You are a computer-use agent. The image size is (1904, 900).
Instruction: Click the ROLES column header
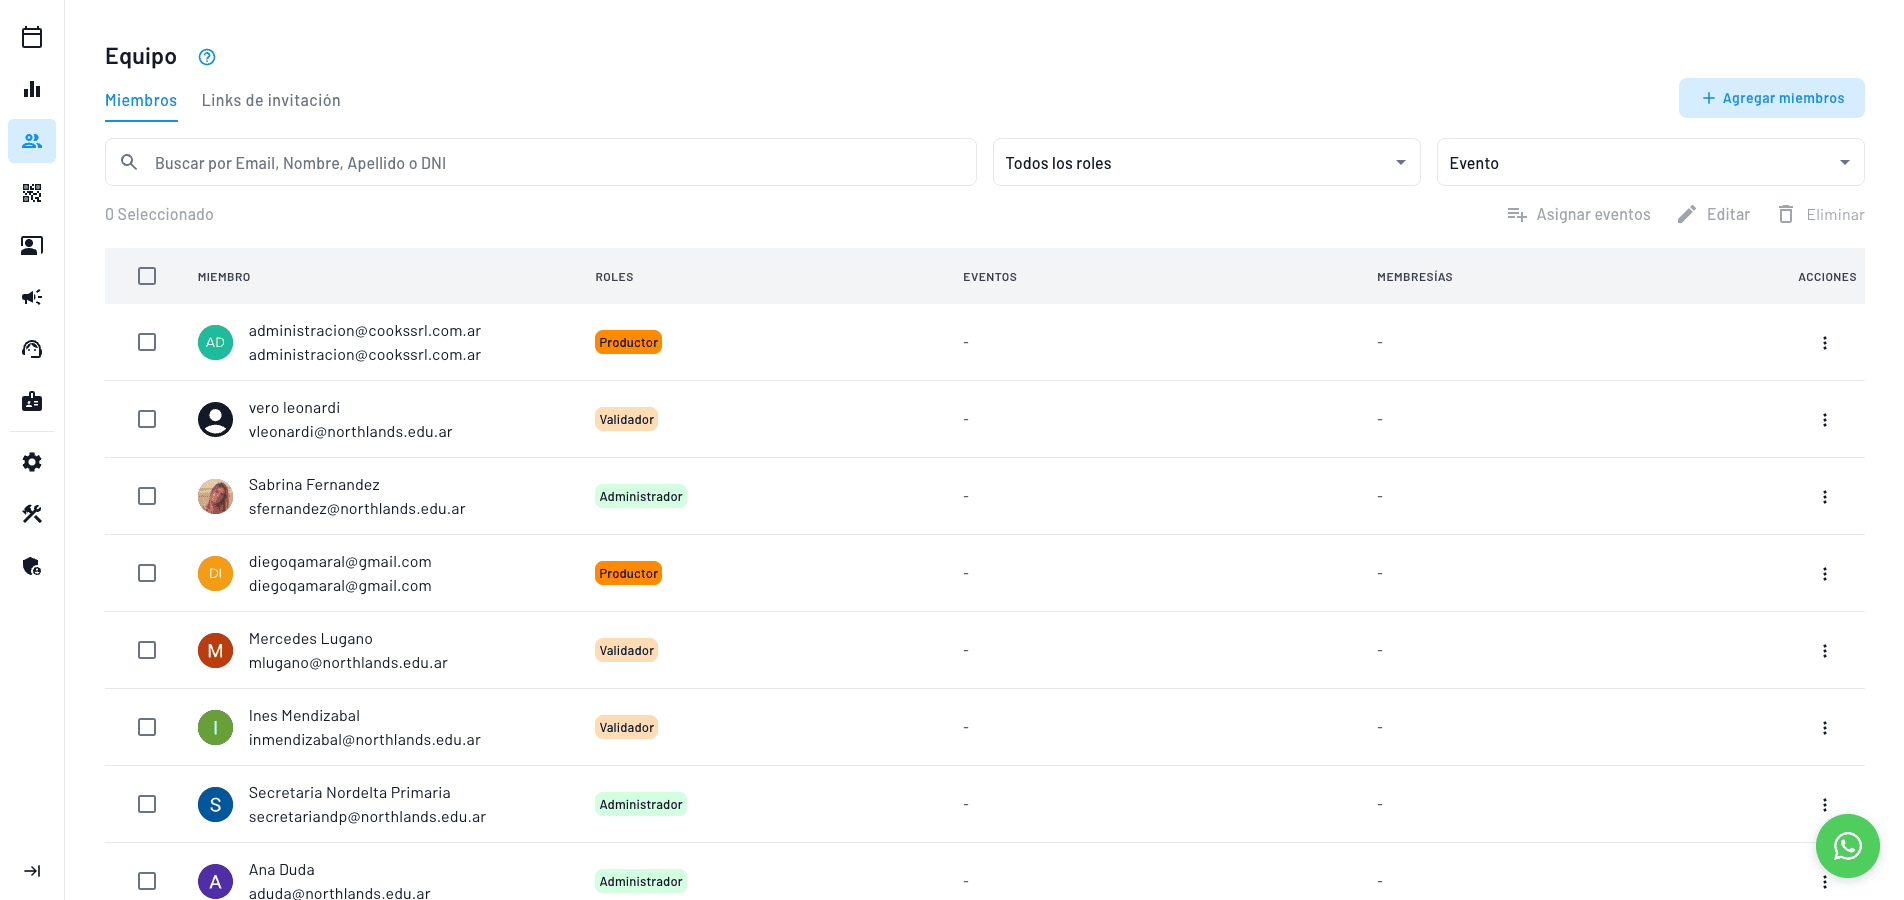[614, 277]
